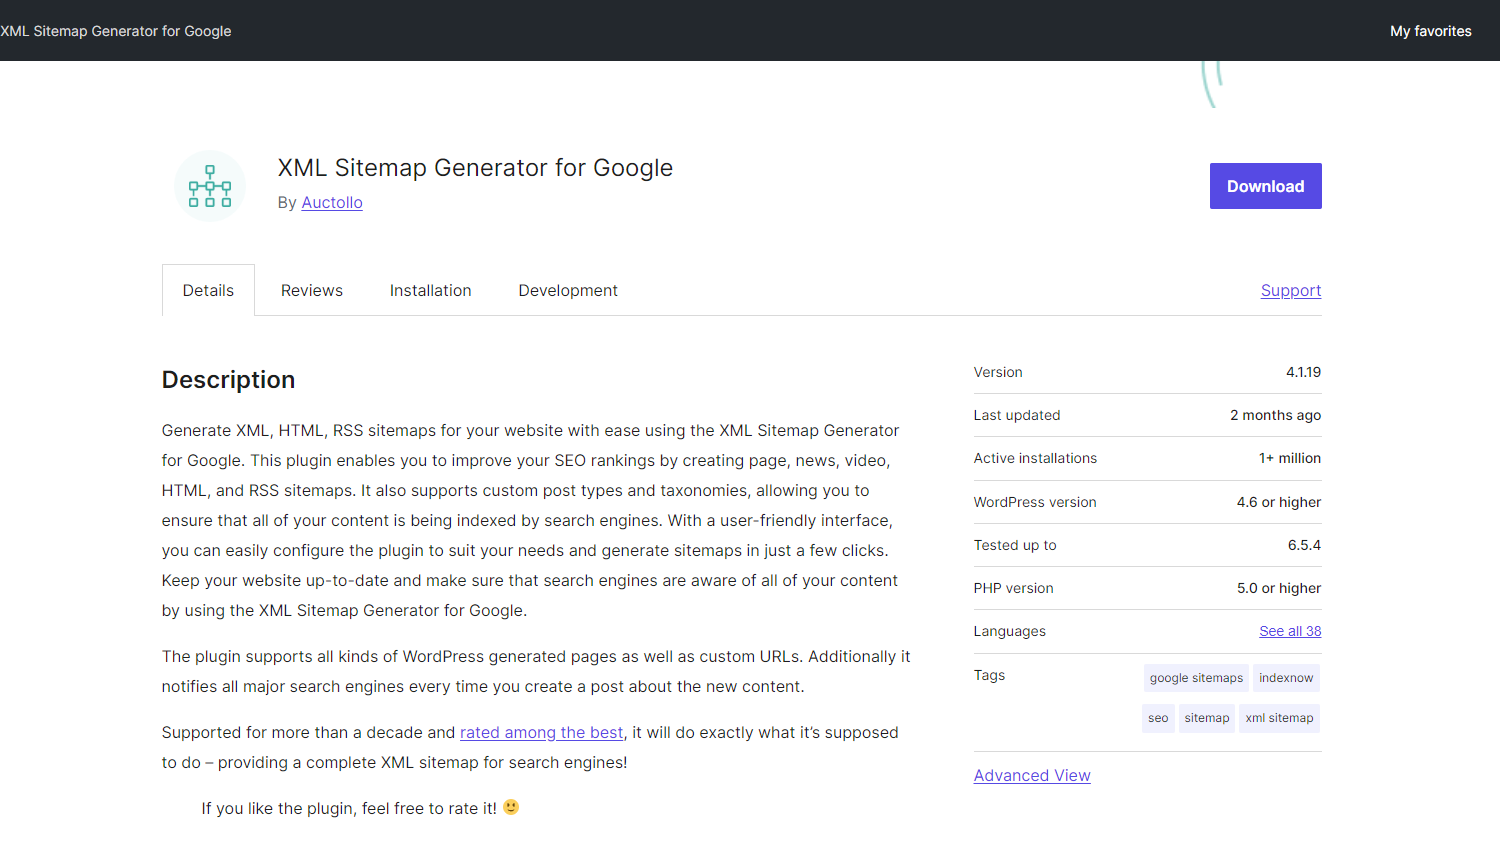Click the plugin name heading
The height and width of the screenshot is (844, 1500).
coord(475,168)
